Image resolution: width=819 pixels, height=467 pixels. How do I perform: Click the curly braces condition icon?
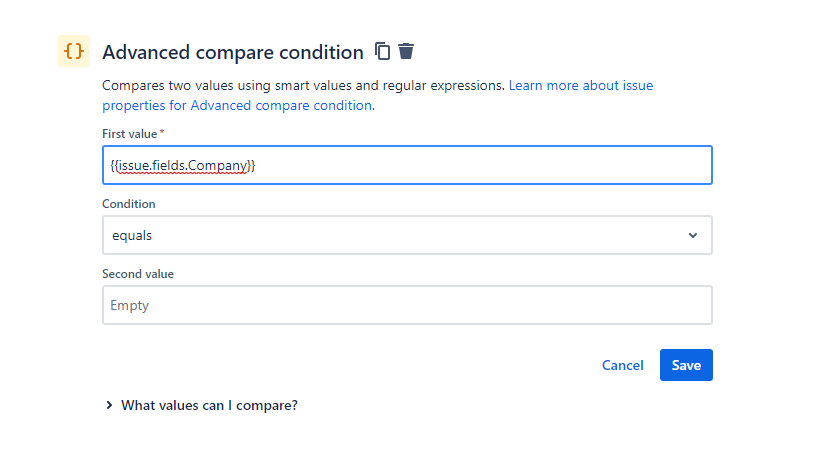73,51
